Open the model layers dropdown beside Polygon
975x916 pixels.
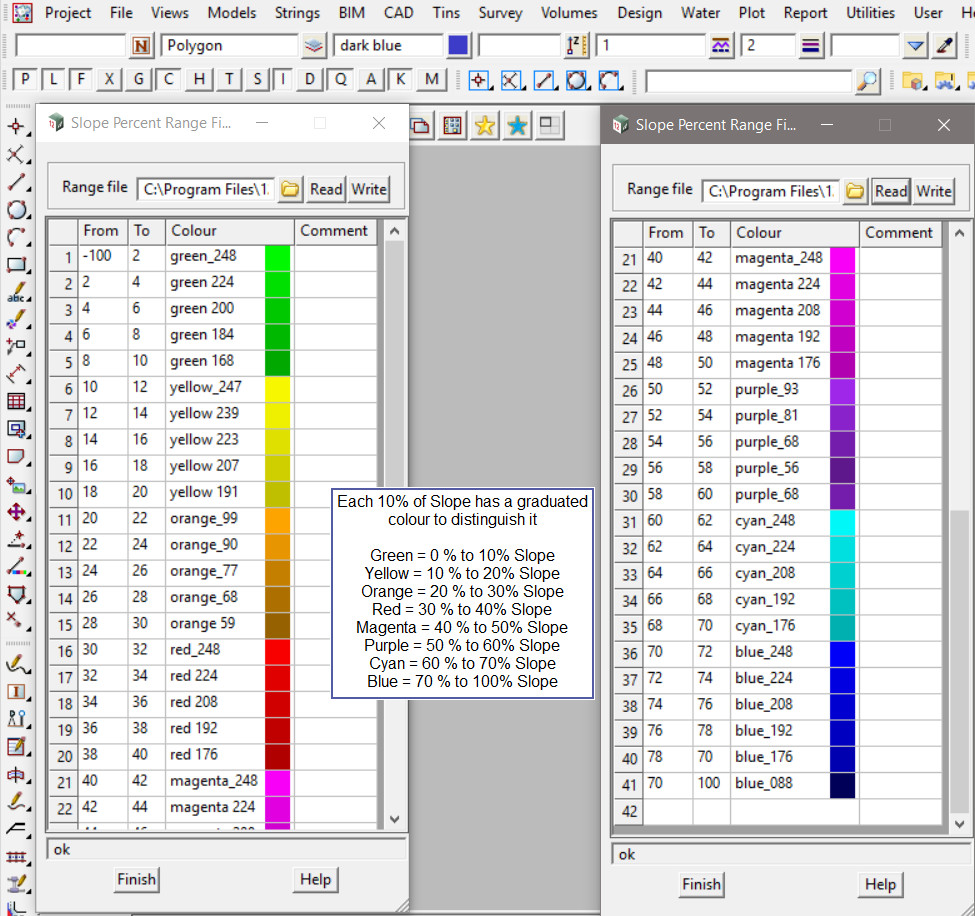[314, 46]
